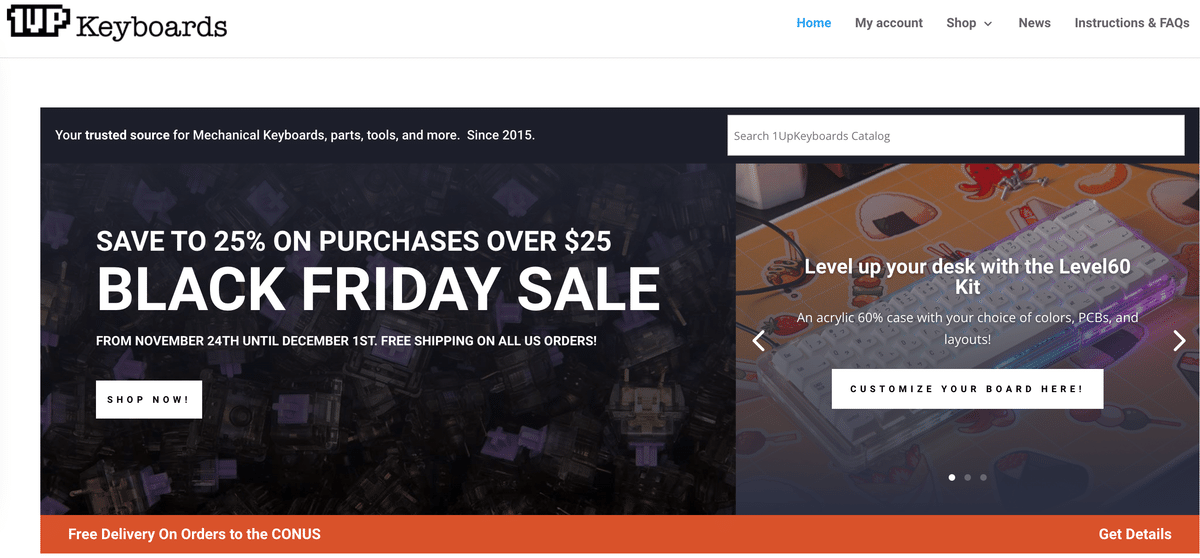Advance carousel with right arrow

pyautogui.click(x=1179, y=341)
